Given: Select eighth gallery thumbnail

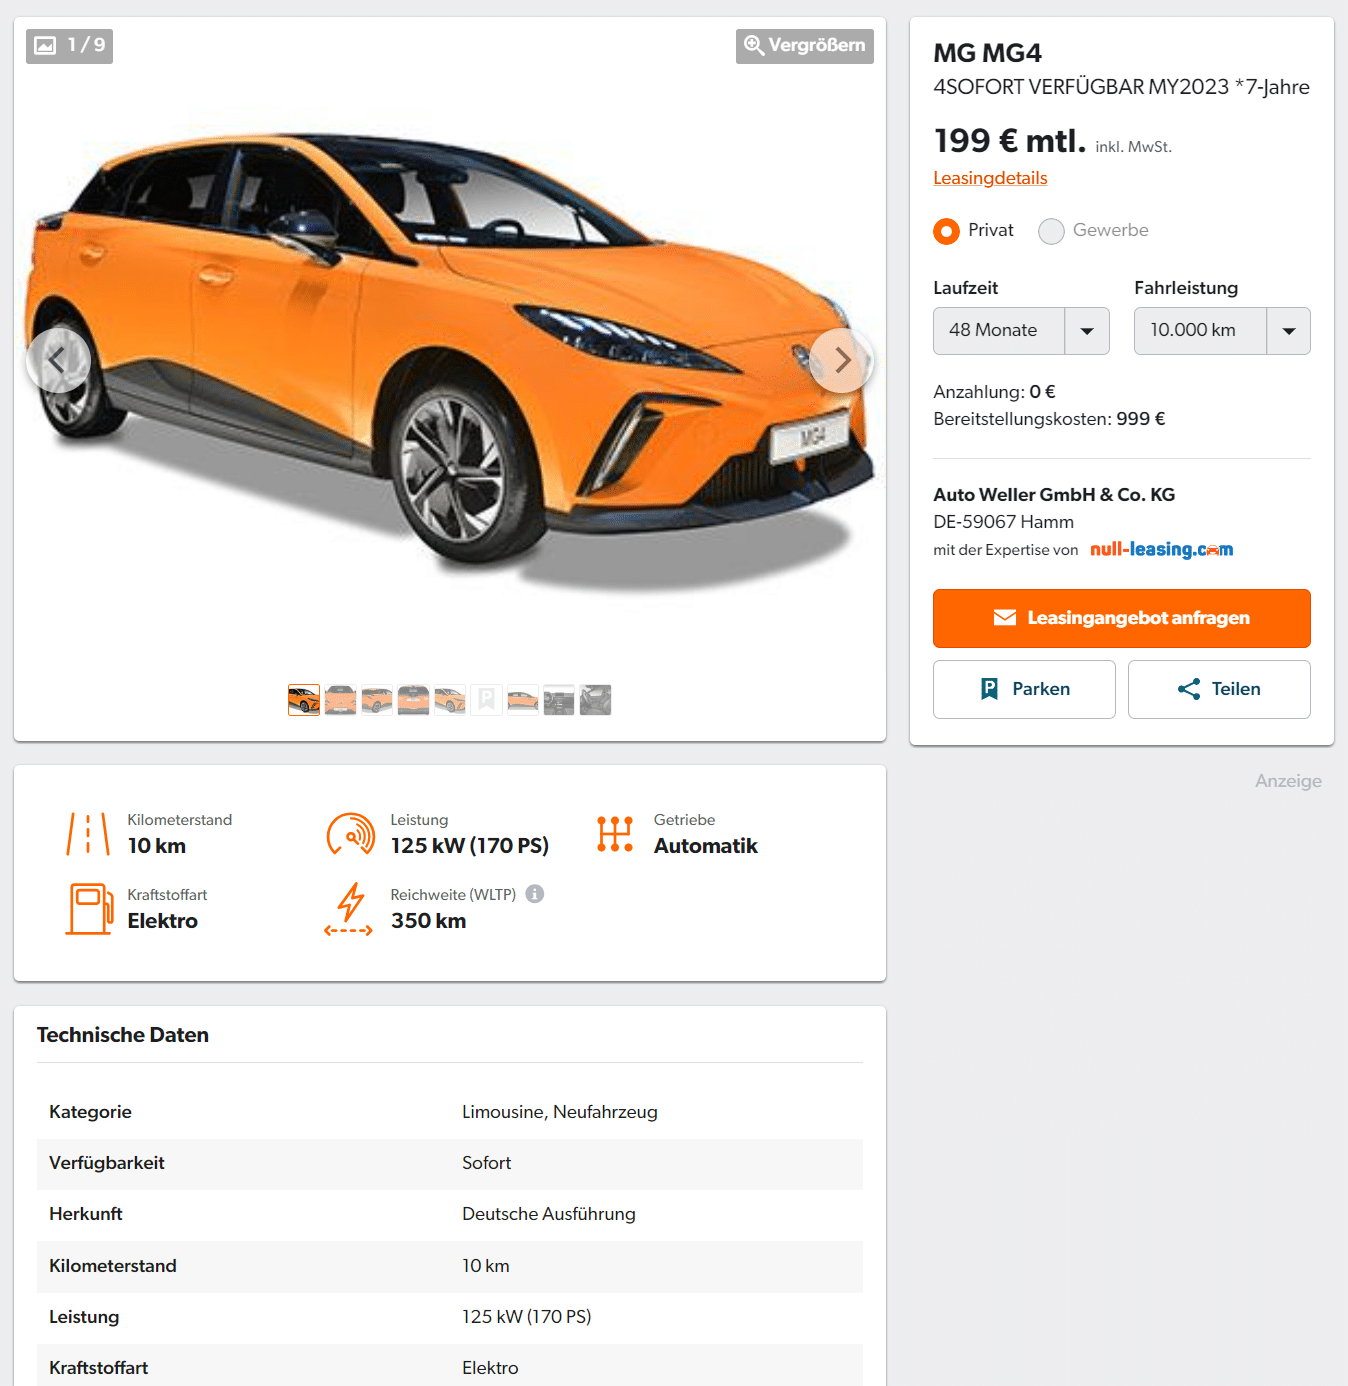Looking at the screenshot, I should 559,700.
